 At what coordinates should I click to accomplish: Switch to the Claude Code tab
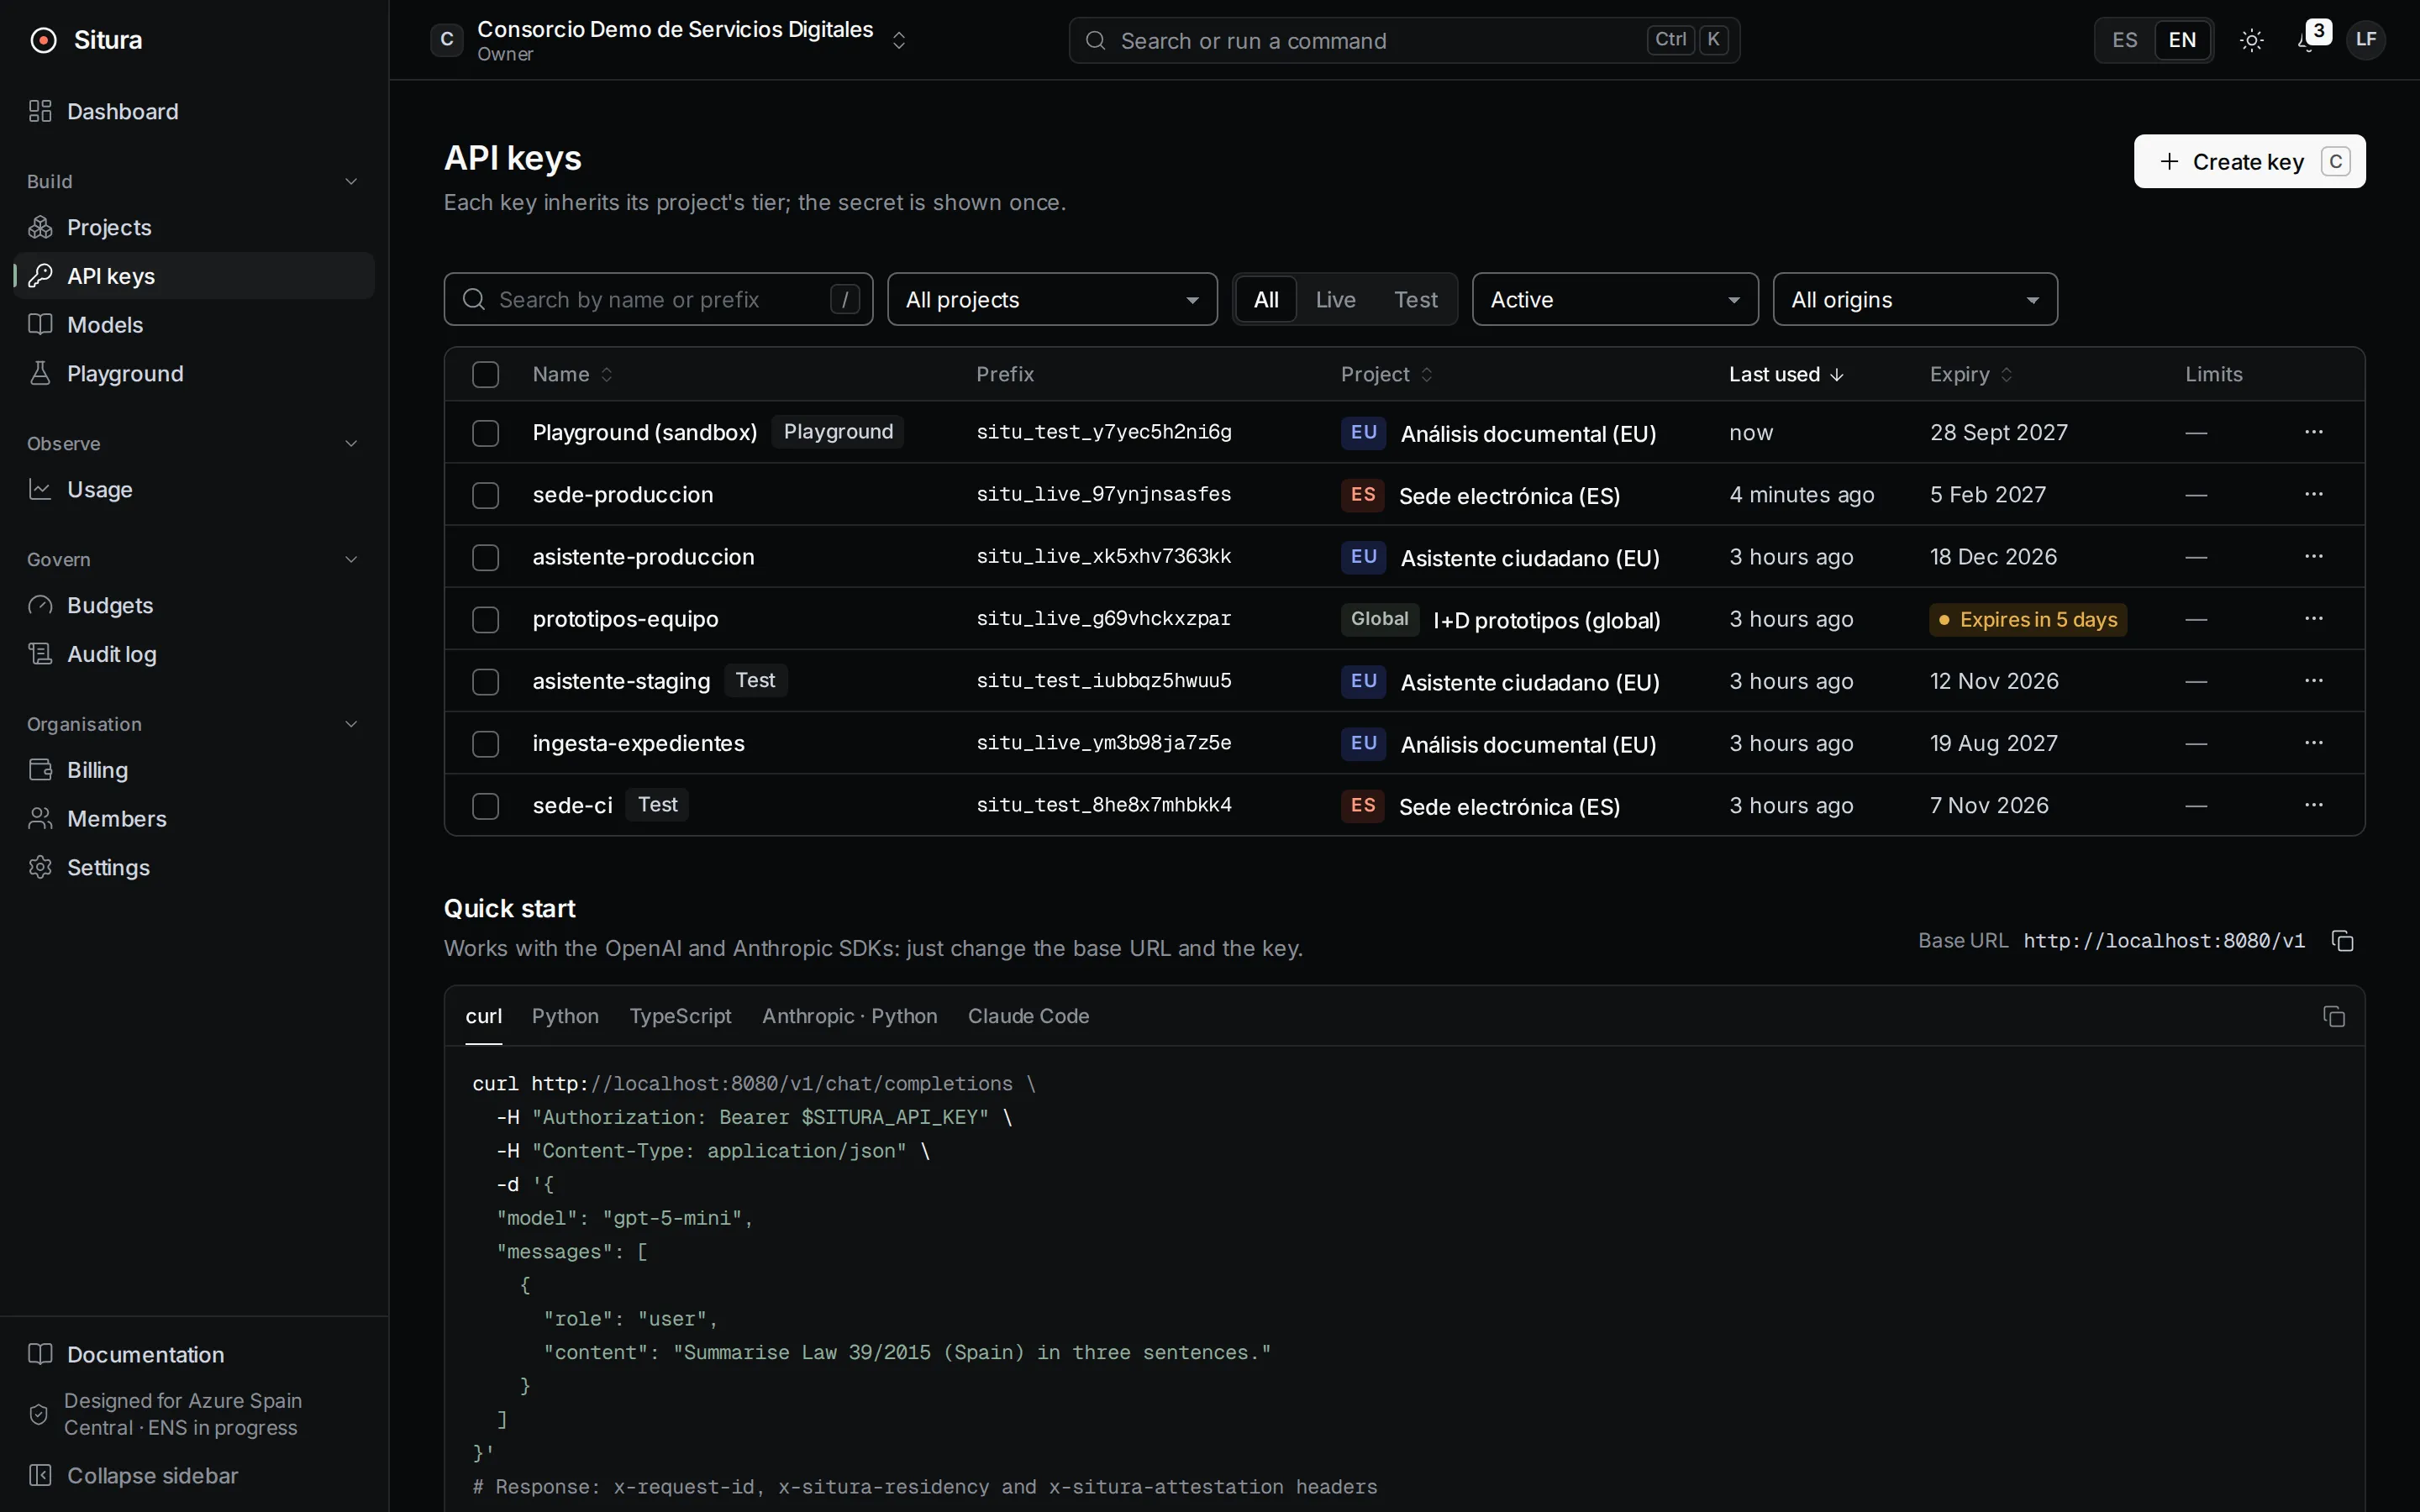click(1028, 1016)
